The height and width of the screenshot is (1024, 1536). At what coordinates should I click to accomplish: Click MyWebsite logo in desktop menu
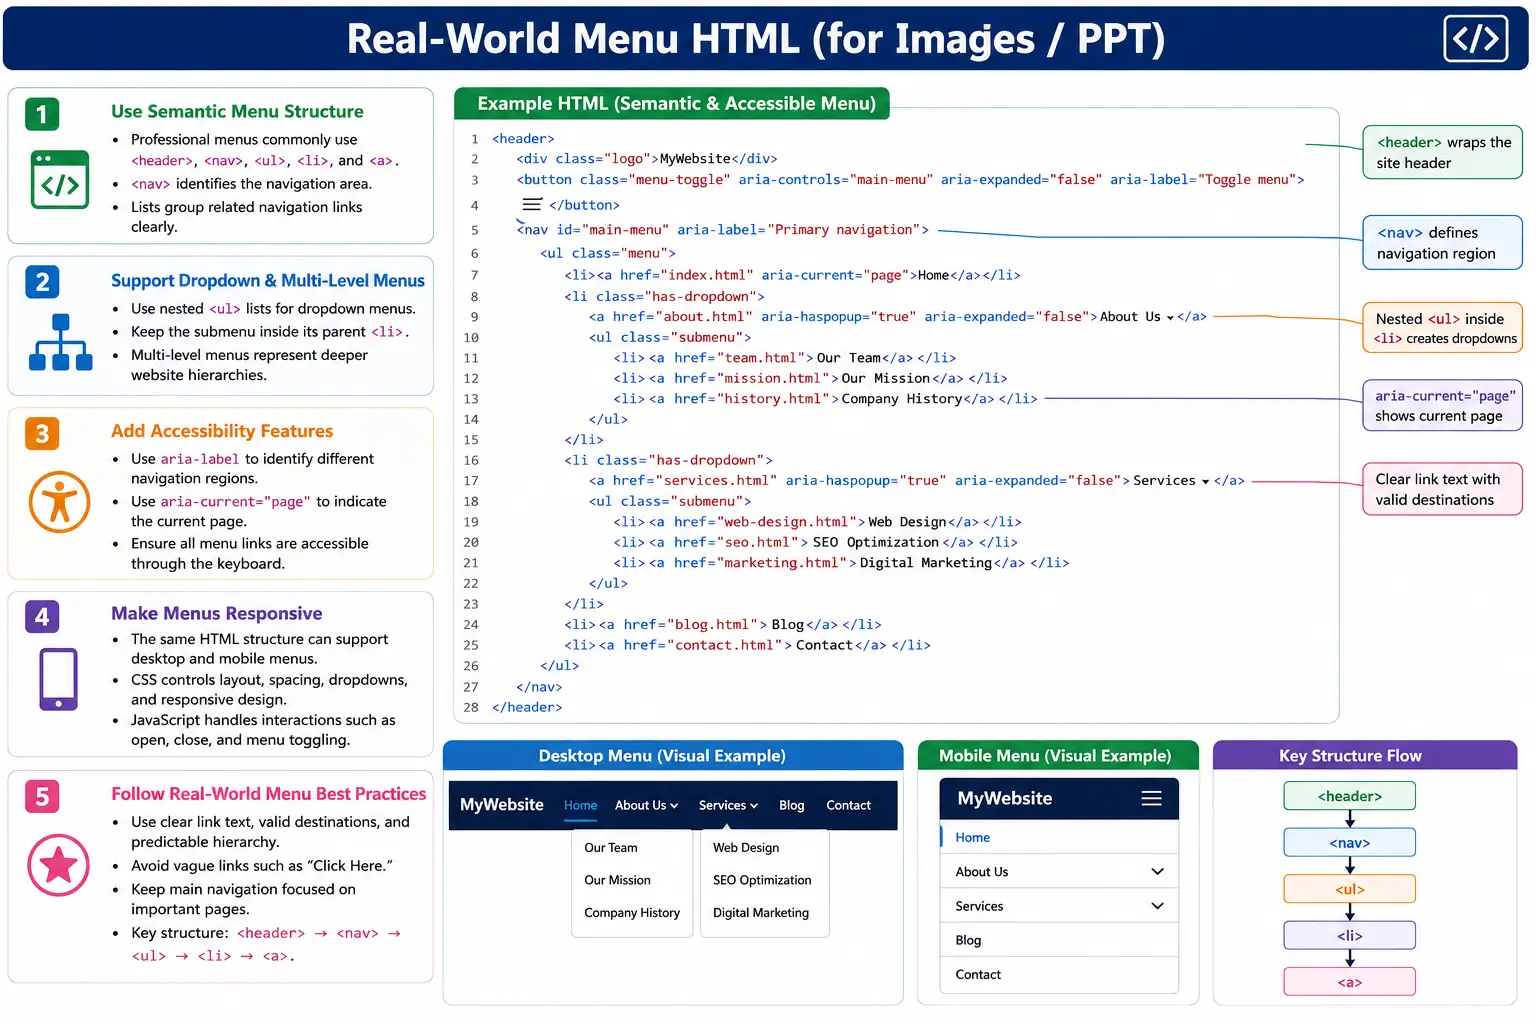click(x=502, y=805)
